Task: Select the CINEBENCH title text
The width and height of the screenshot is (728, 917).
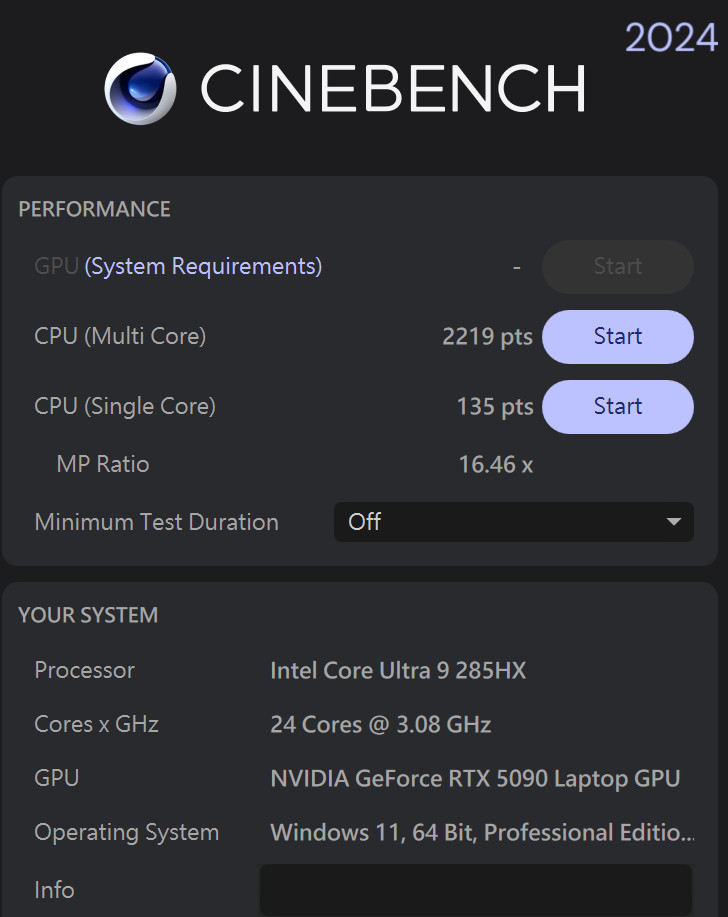Action: [393, 88]
